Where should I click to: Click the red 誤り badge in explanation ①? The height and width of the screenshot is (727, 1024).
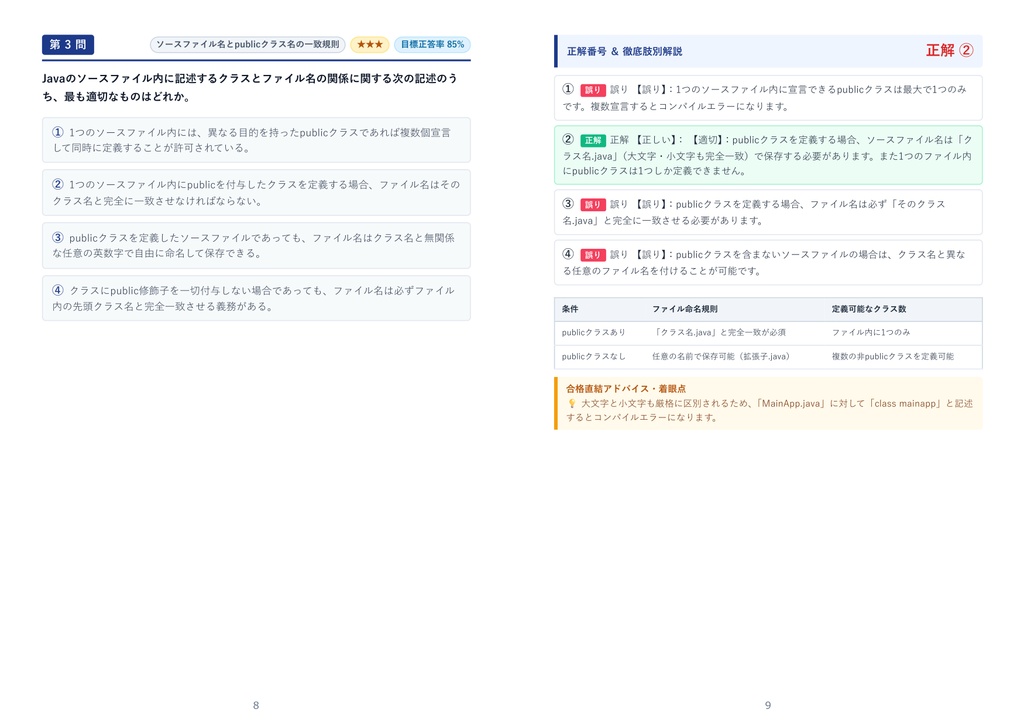point(592,90)
